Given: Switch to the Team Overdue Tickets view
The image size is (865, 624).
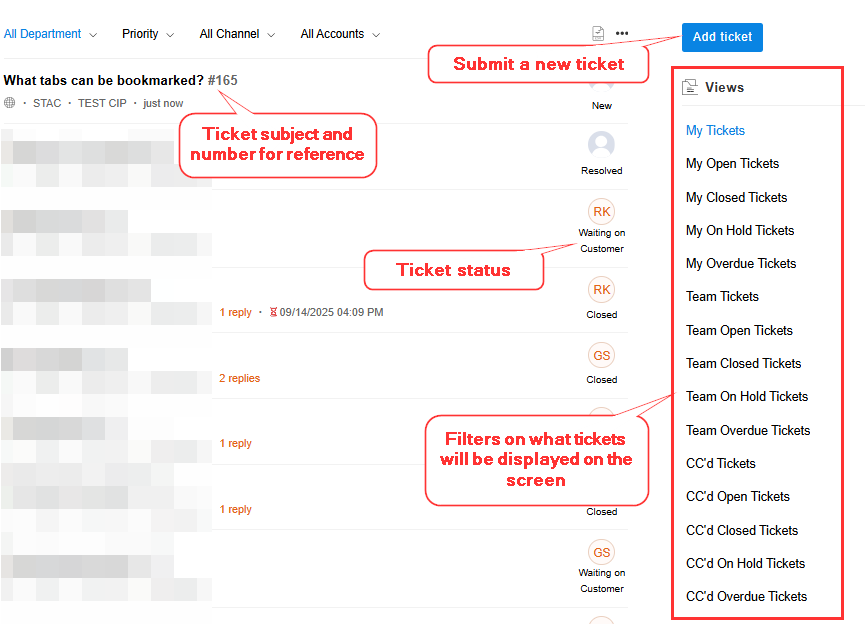Looking at the screenshot, I should [x=748, y=431].
